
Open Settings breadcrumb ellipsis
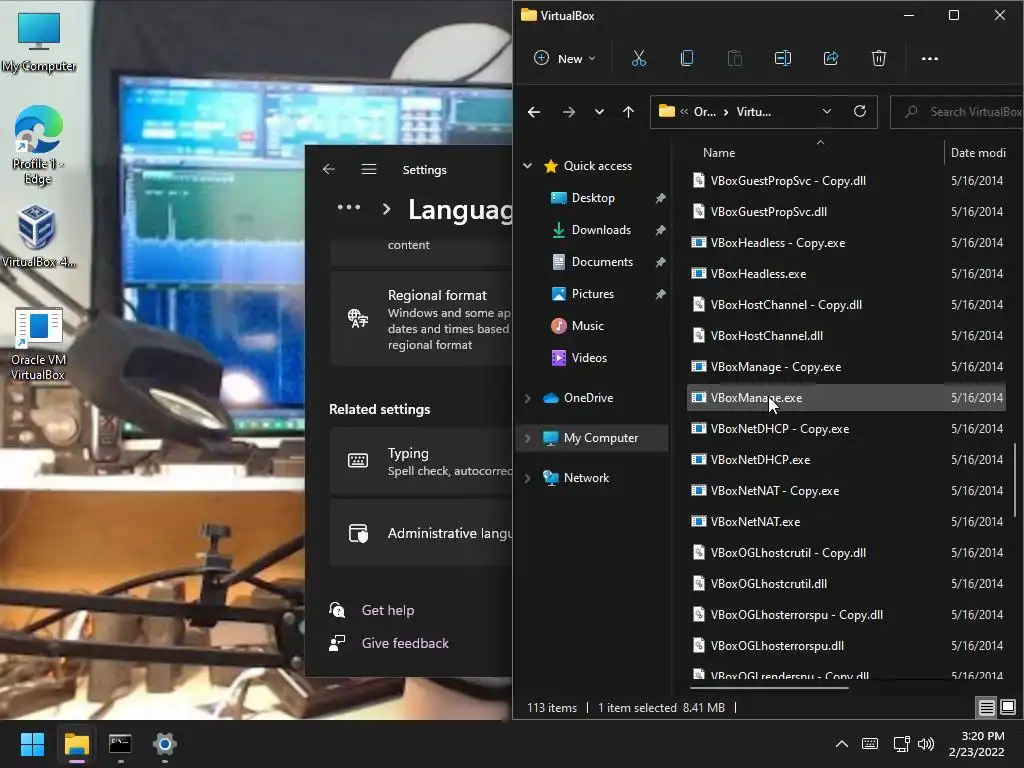point(349,208)
